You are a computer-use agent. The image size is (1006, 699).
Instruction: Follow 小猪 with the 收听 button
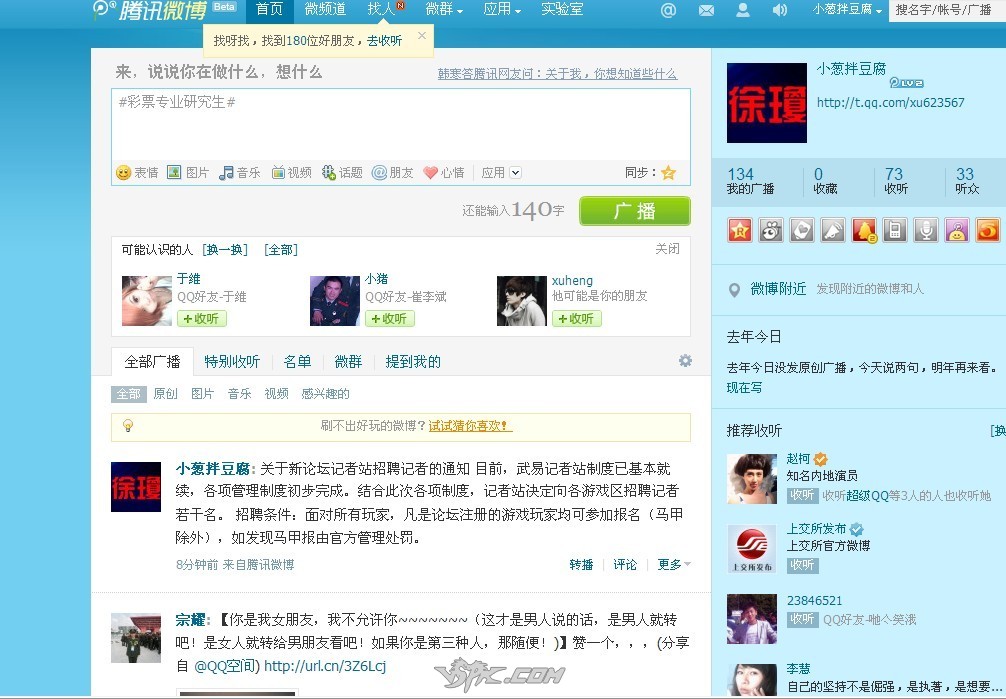pos(389,318)
